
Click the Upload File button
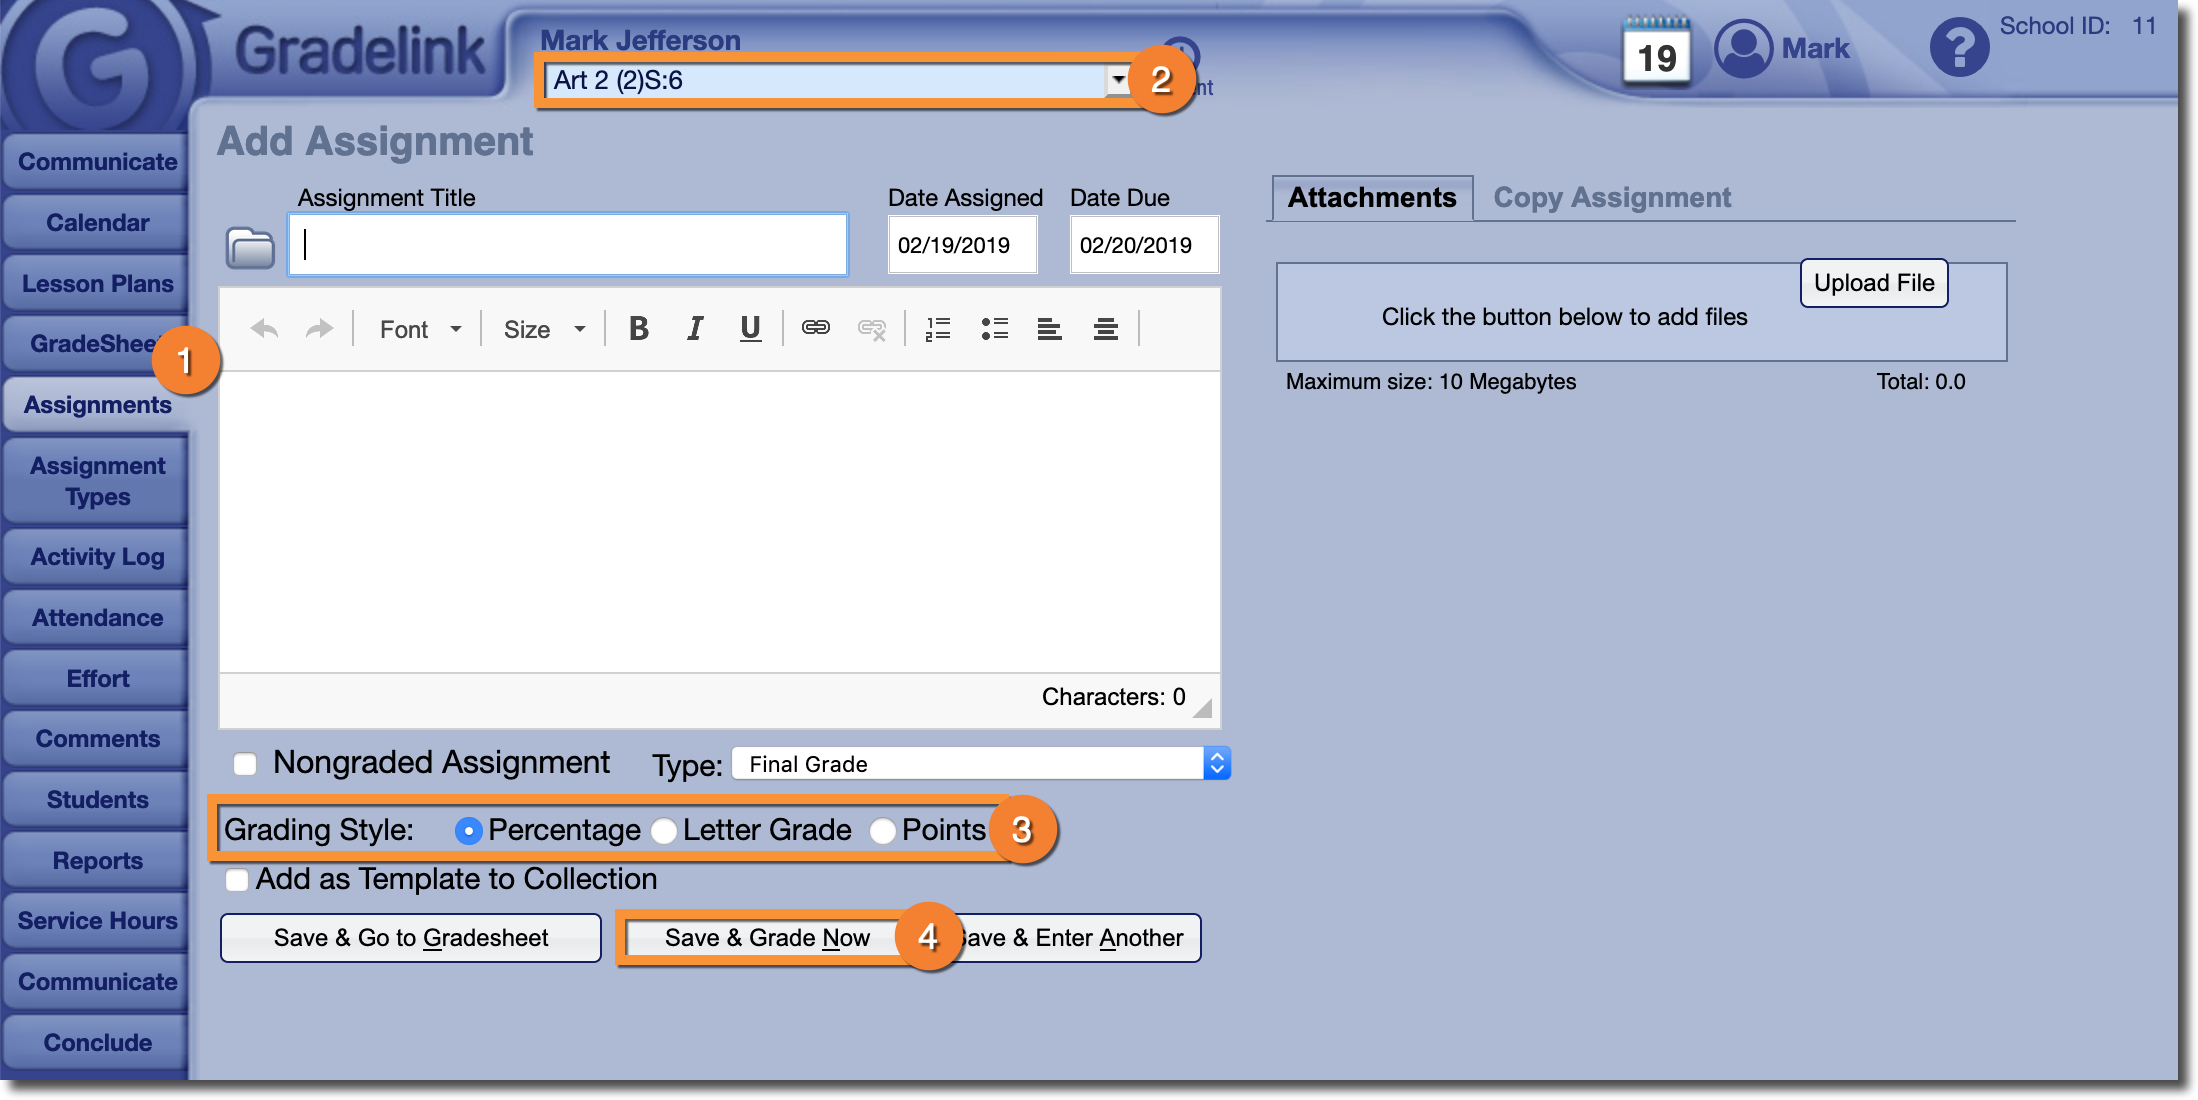(1873, 283)
